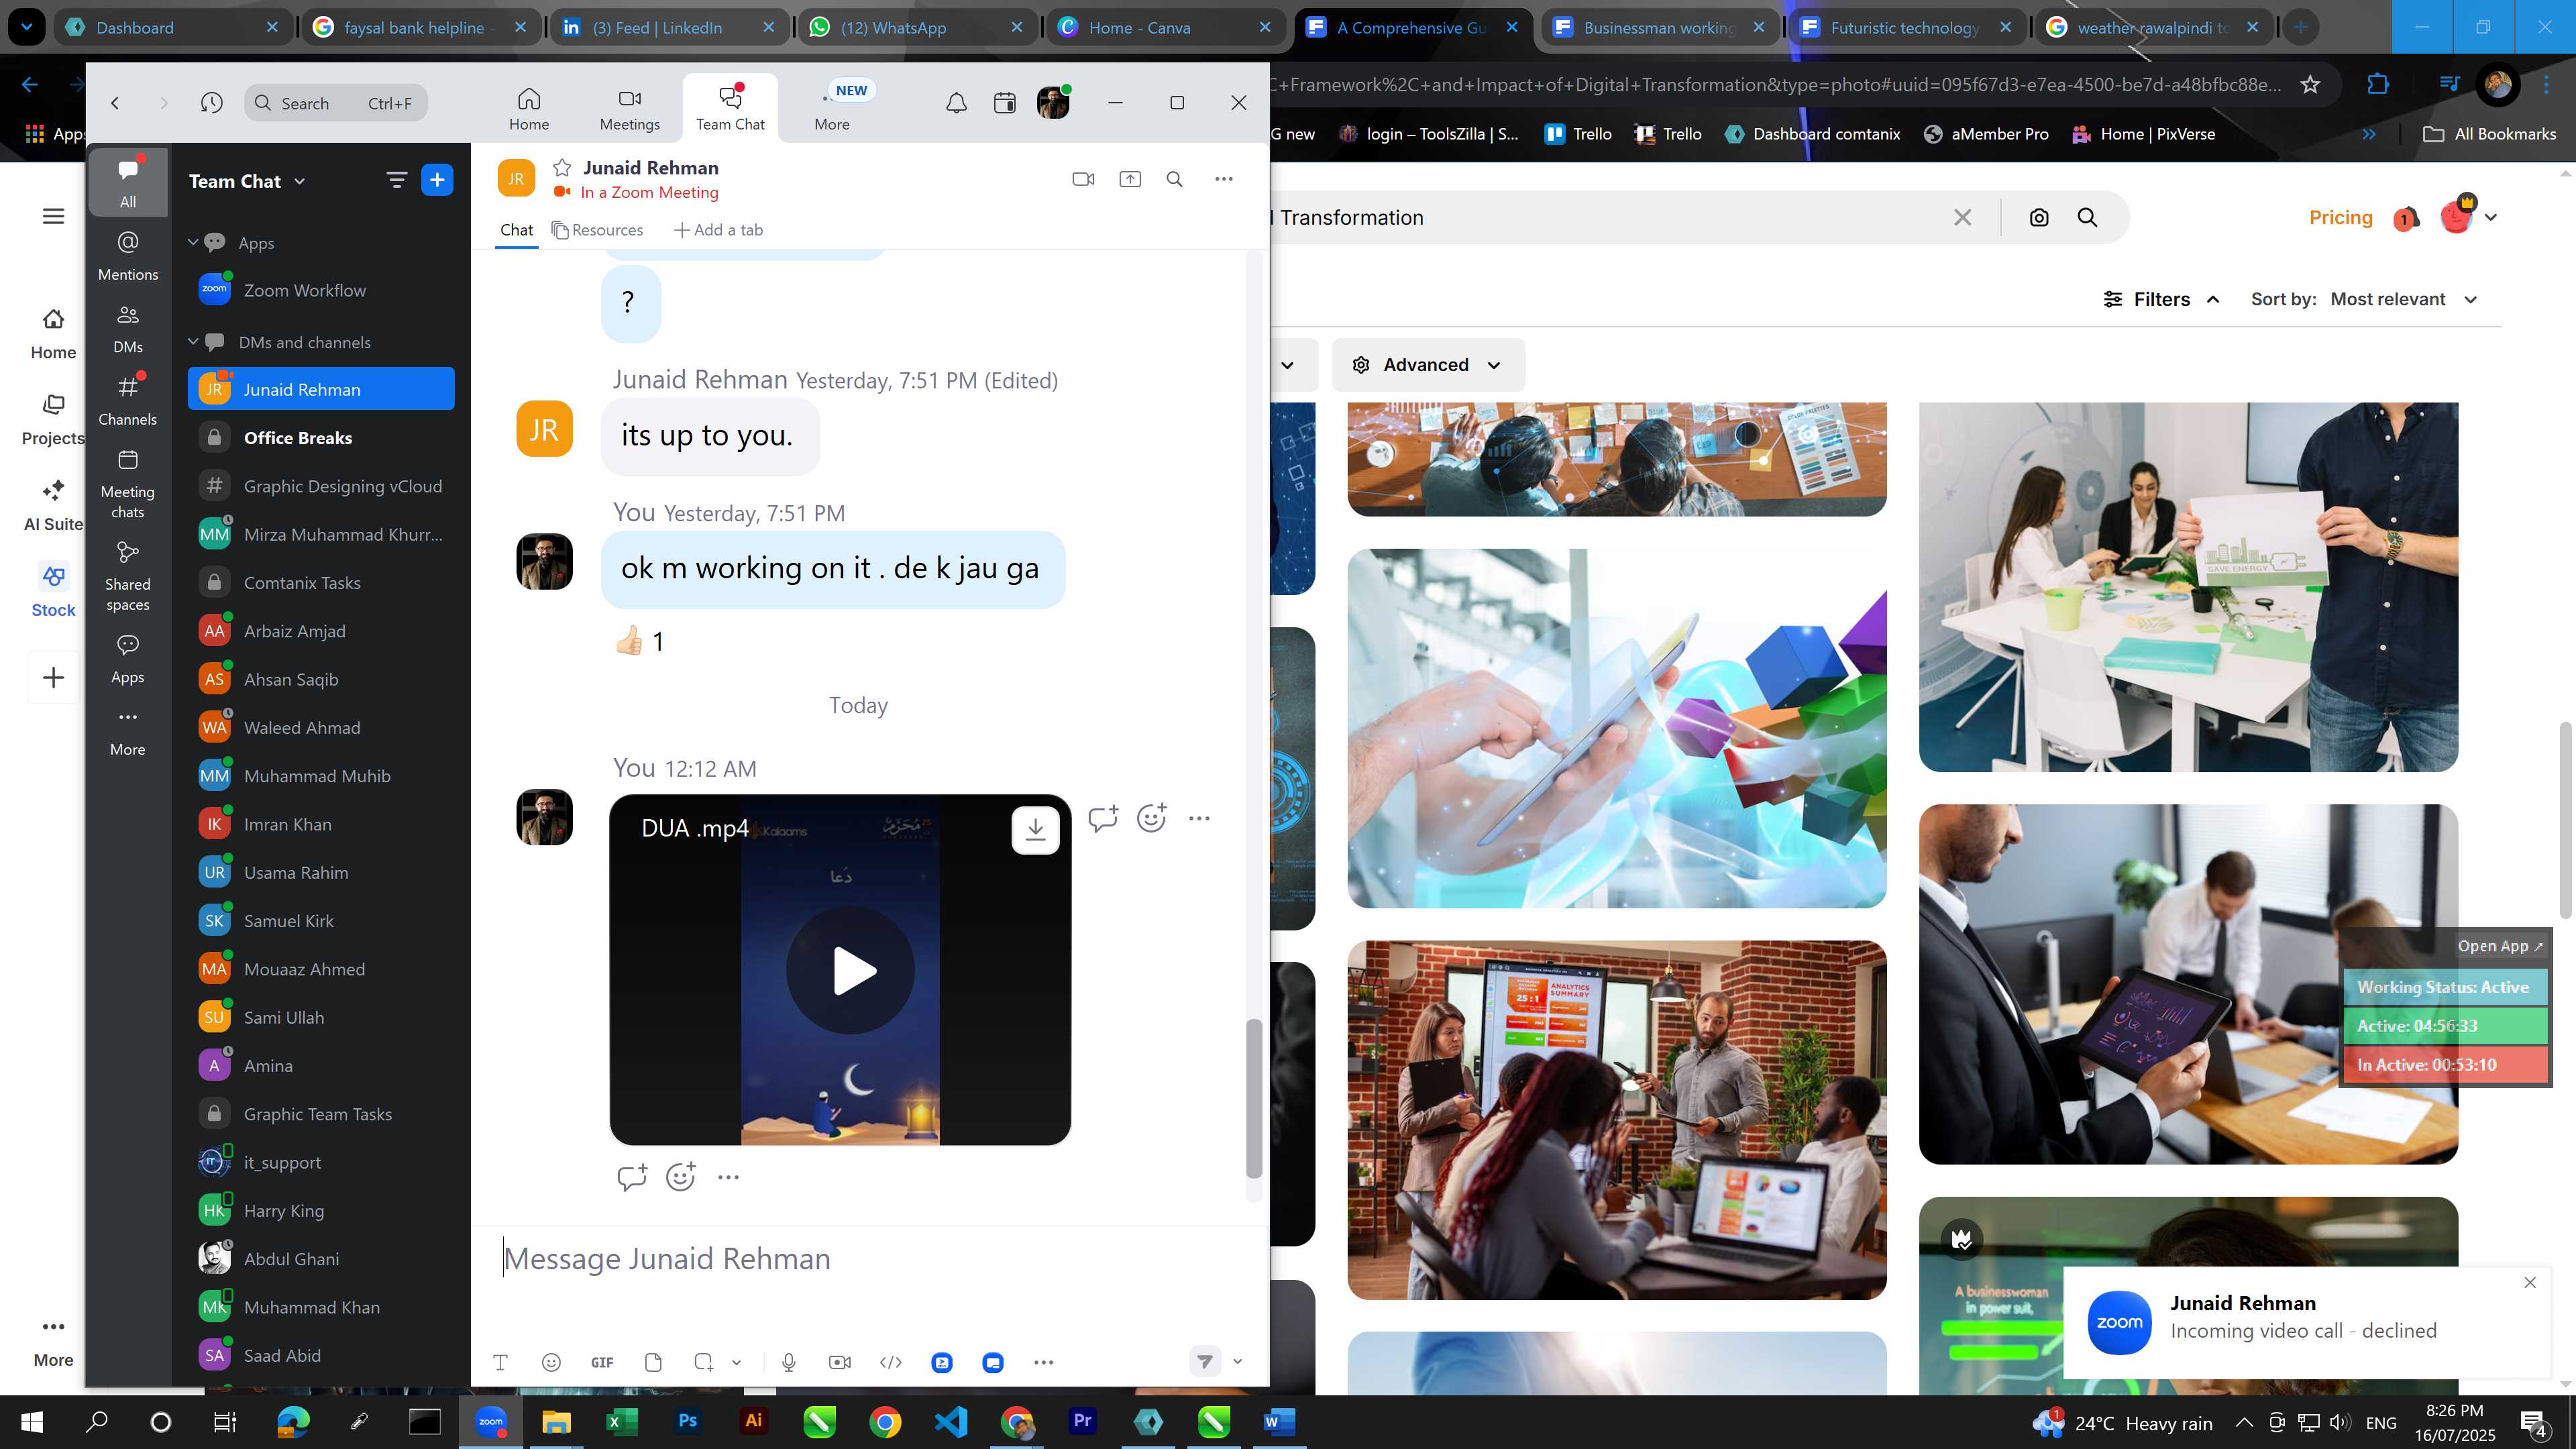The width and height of the screenshot is (2576, 1449).
Task: Click Add a tab in chat header
Action: [x=718, y=230]
